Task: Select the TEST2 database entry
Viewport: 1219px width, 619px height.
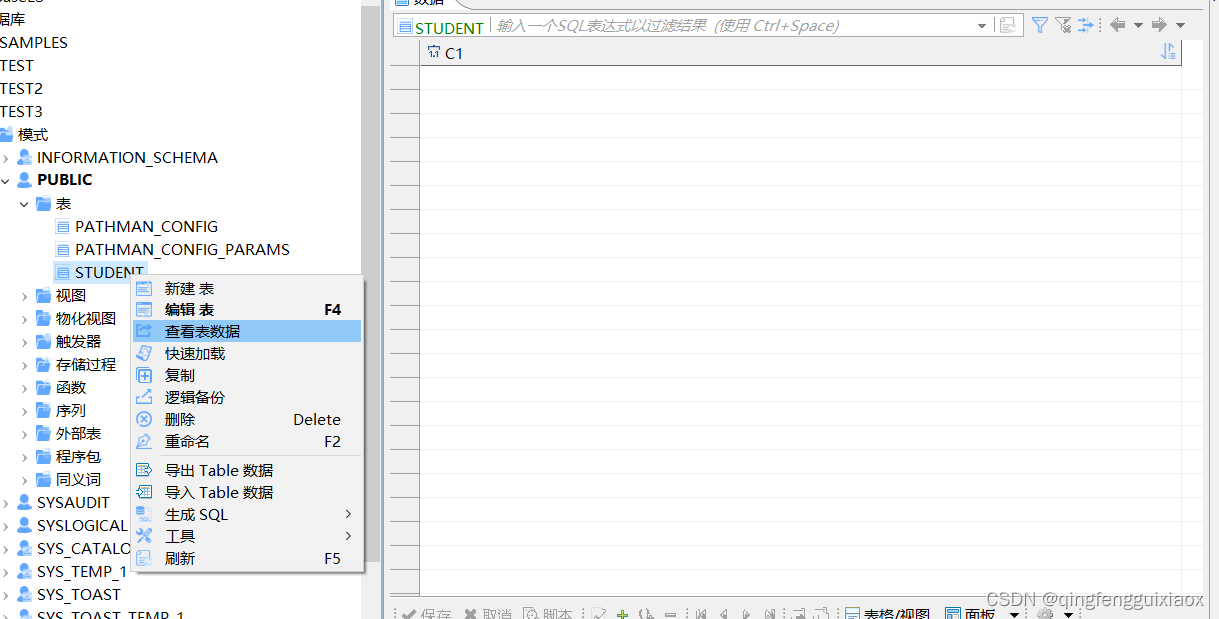Action: click(21, 89)
